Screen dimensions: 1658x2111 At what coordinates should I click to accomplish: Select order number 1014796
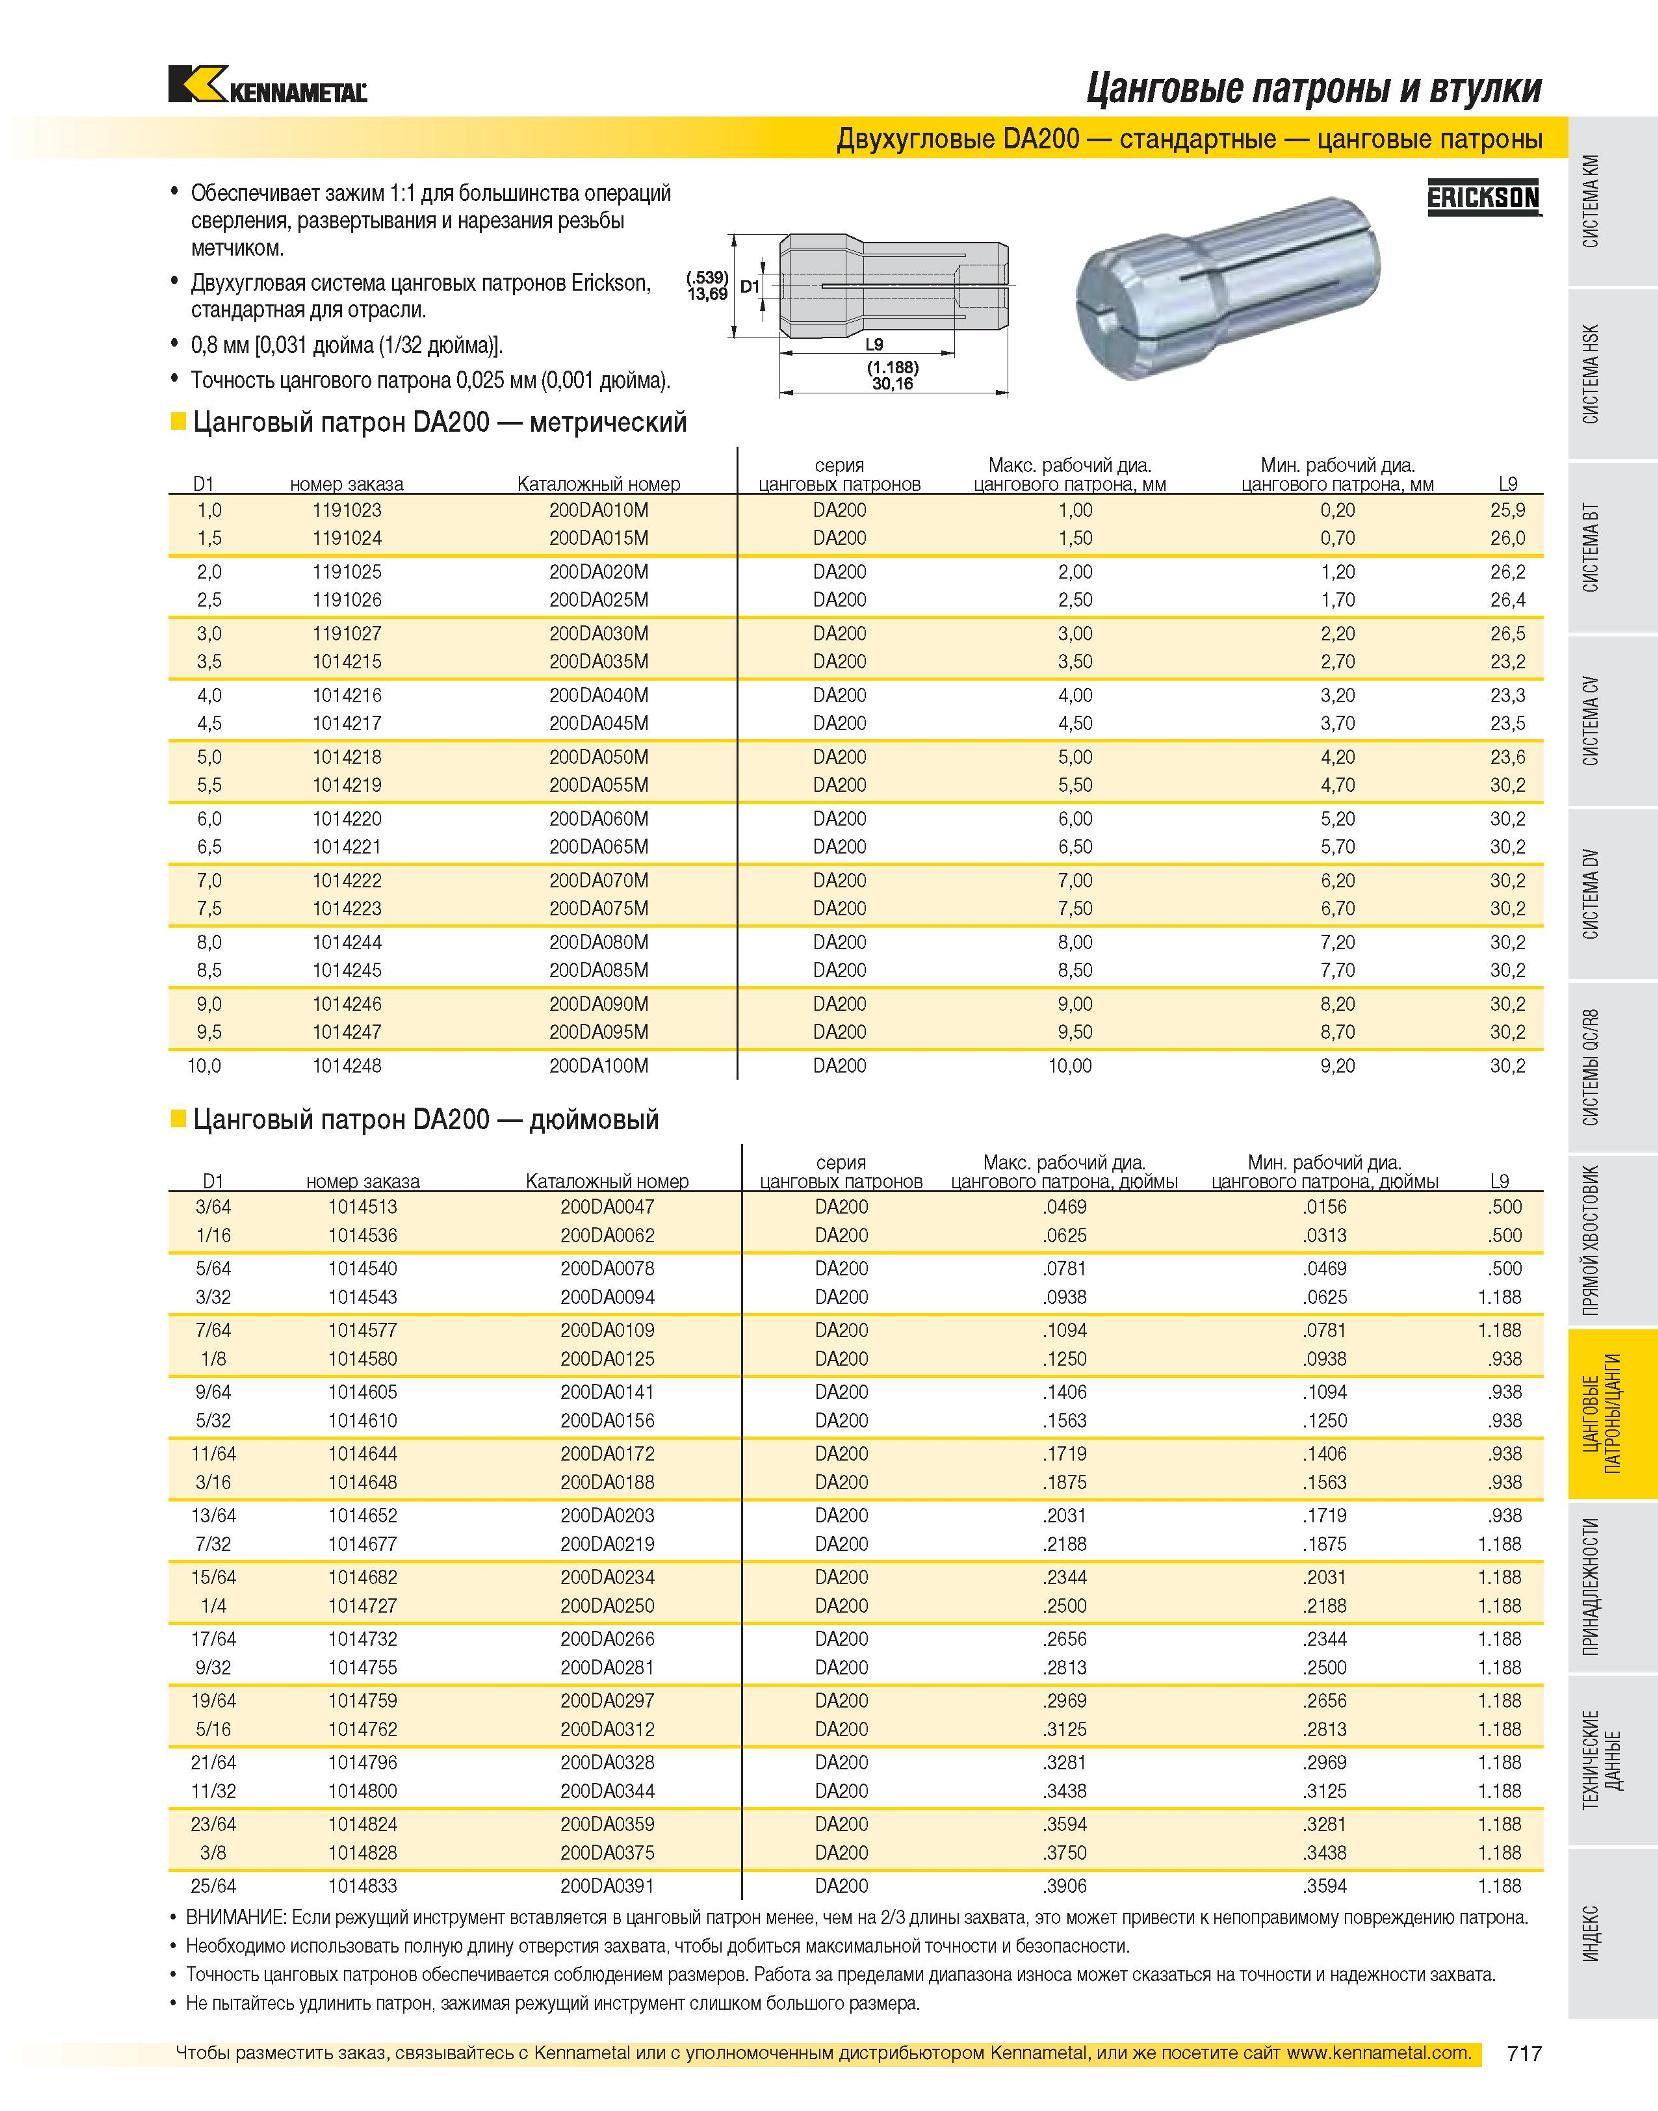click(362, 1763)
